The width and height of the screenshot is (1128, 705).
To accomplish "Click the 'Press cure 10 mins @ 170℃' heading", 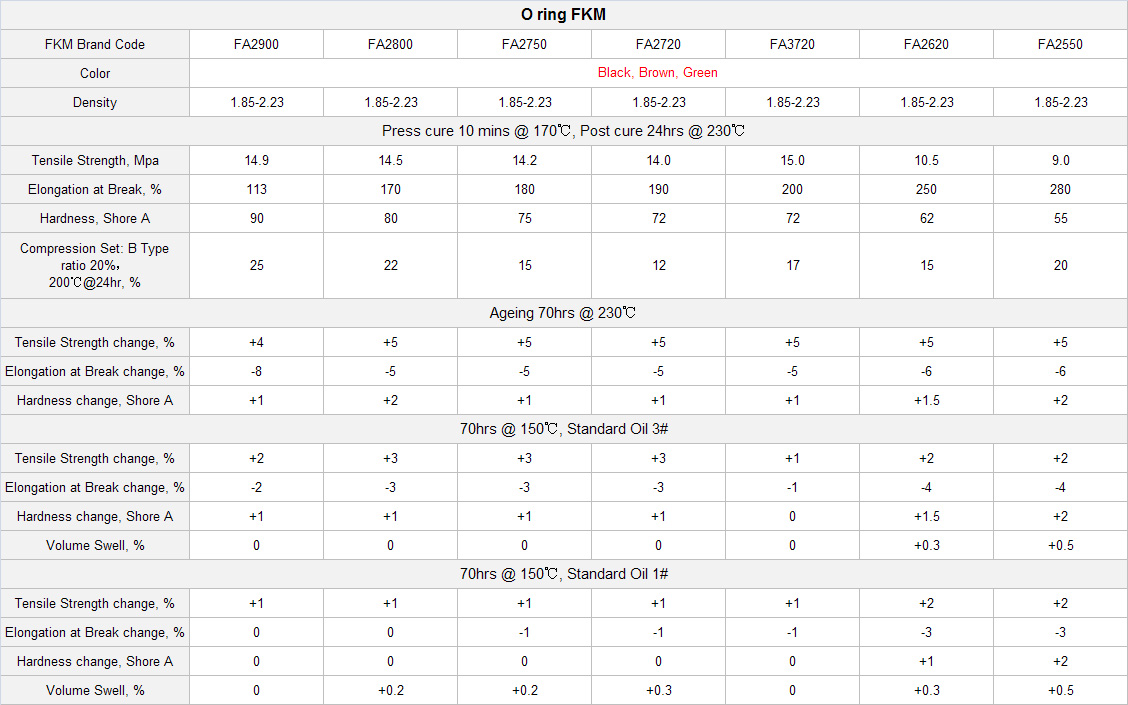I will tap(563, 131).
